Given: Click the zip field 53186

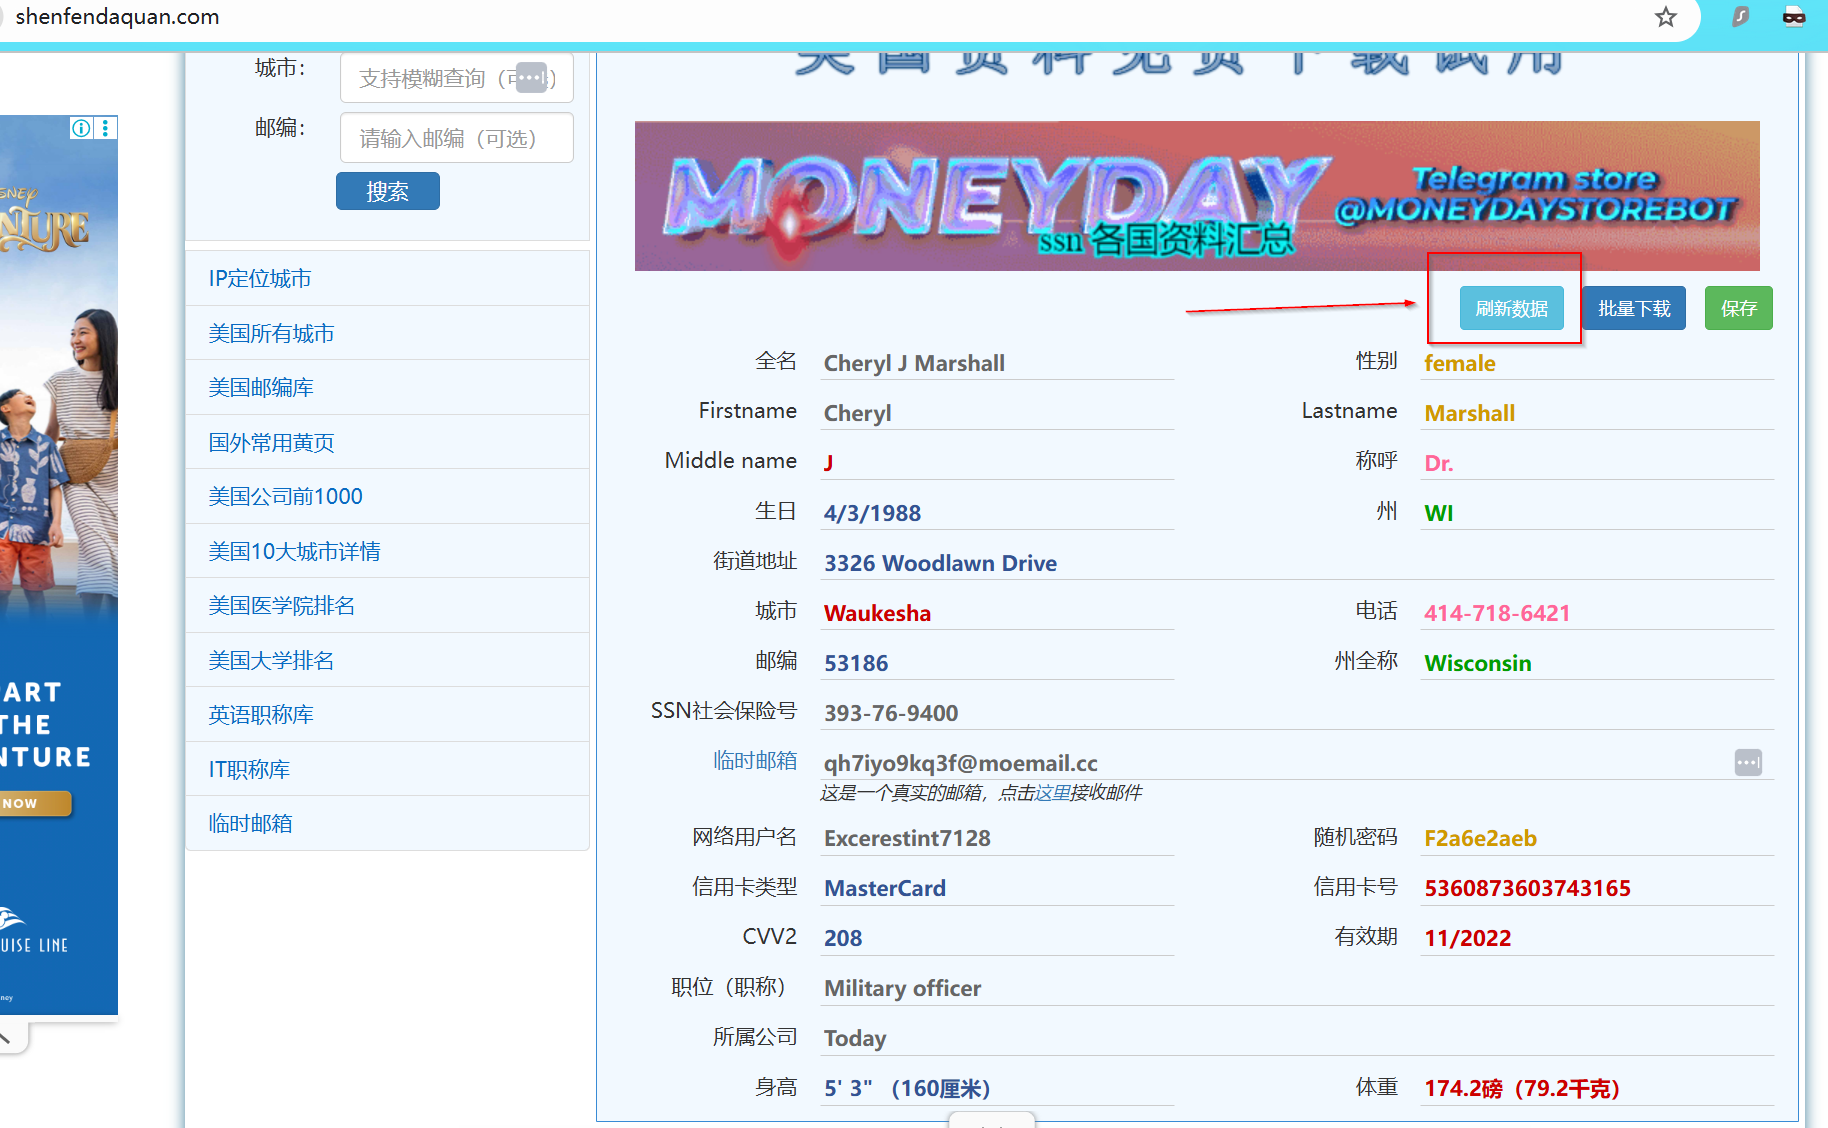Looking at the screenshot, I should (997, 663).
